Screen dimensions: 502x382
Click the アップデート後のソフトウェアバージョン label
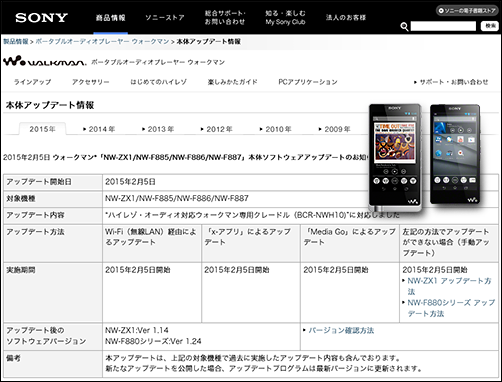click(46, 336)
